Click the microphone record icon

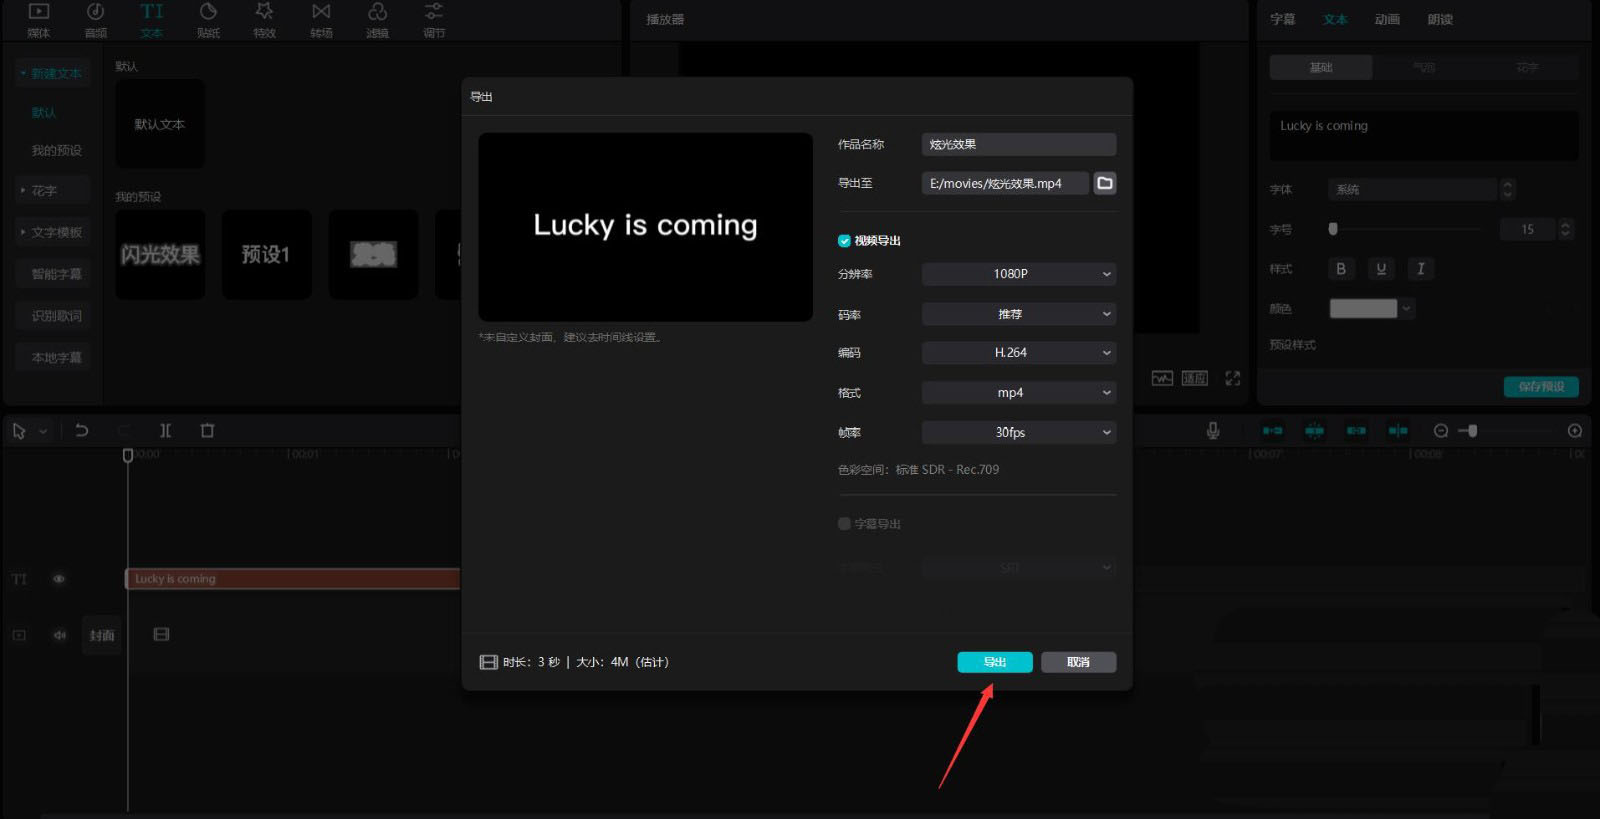[x=1212, y=430]
